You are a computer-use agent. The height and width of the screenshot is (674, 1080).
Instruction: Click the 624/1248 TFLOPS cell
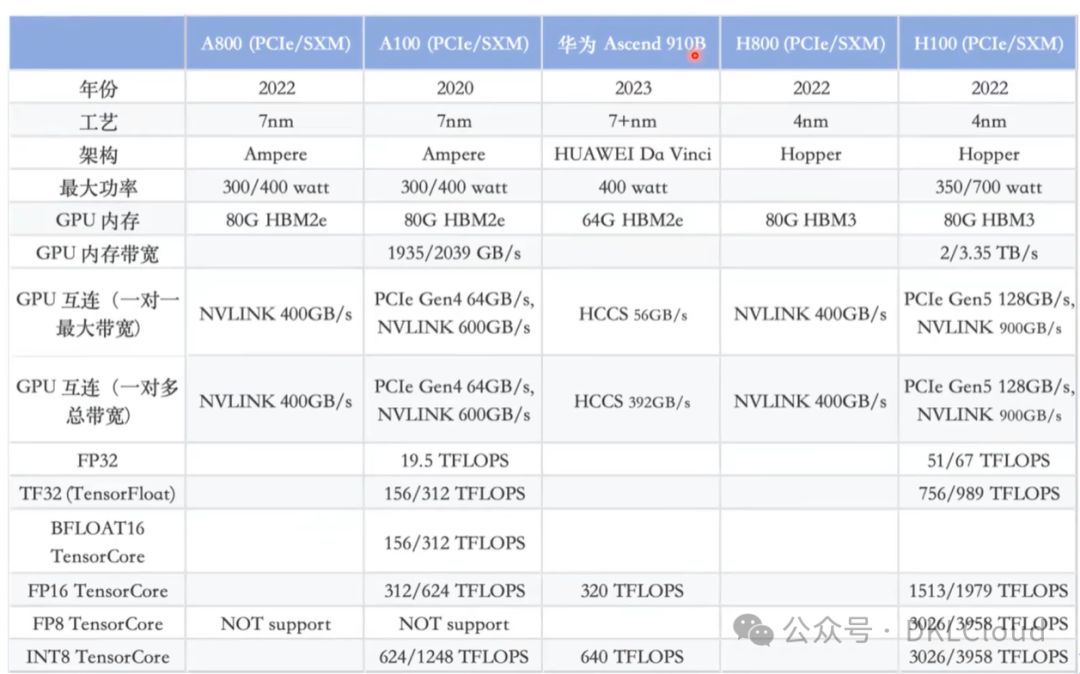click(x=454, y=657)
